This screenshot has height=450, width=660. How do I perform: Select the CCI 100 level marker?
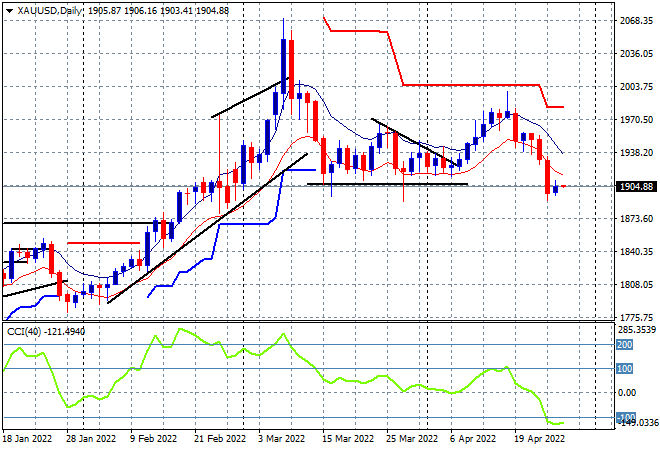[625, 369]
